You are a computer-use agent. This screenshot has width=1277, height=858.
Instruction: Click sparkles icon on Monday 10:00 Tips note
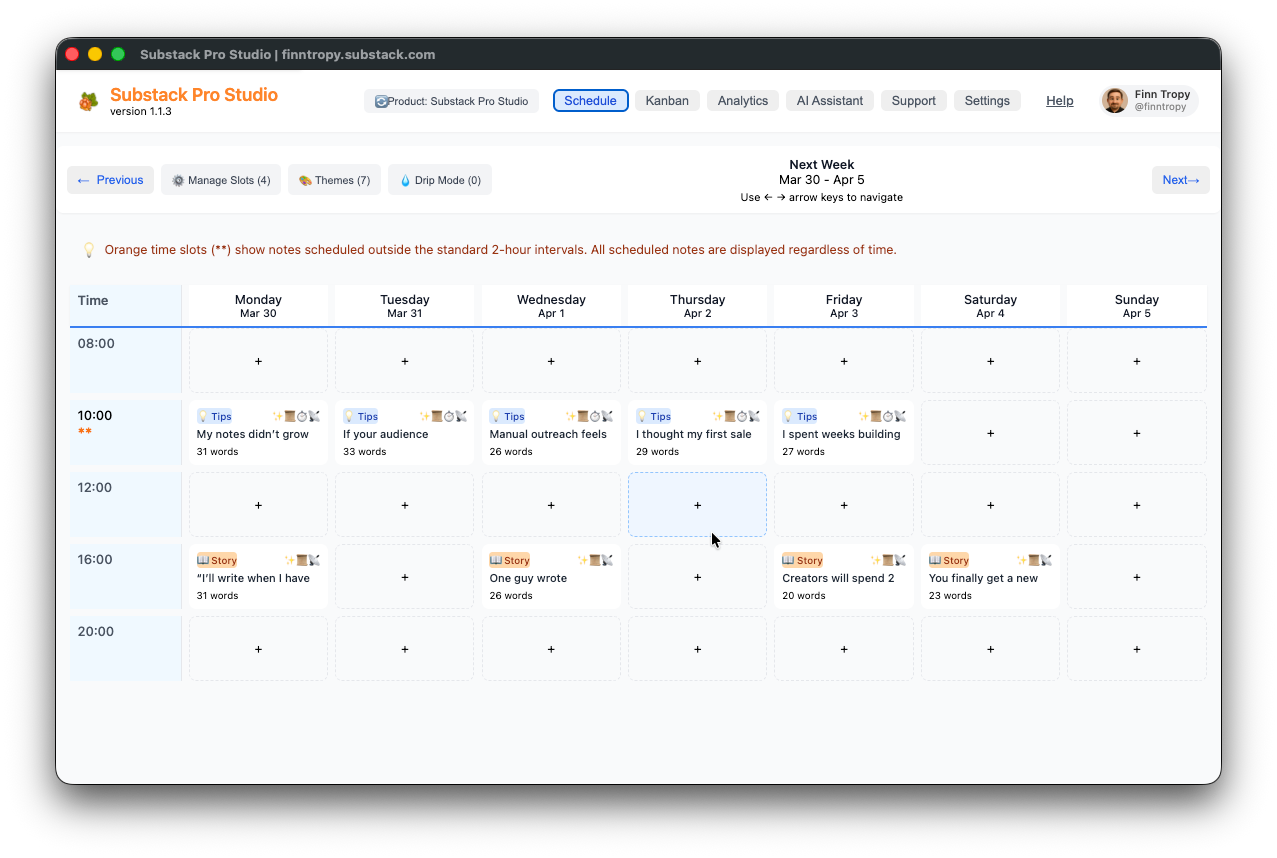click(278, 416)
